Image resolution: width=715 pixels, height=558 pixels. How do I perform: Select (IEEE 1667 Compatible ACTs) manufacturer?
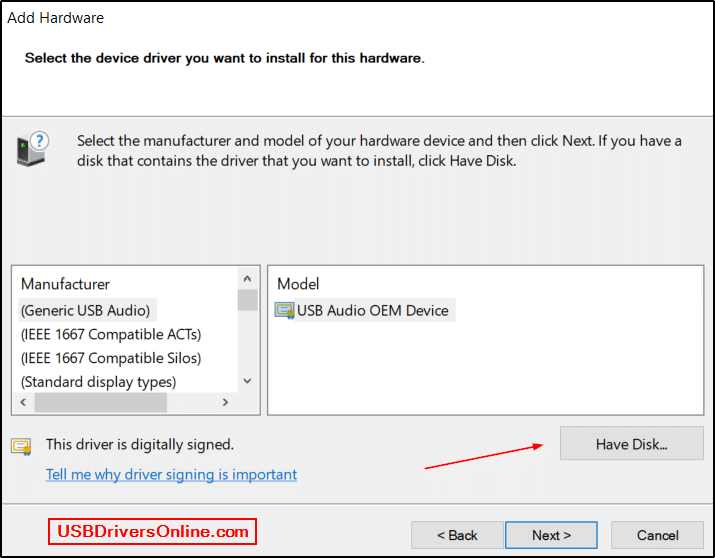[111, 334]
